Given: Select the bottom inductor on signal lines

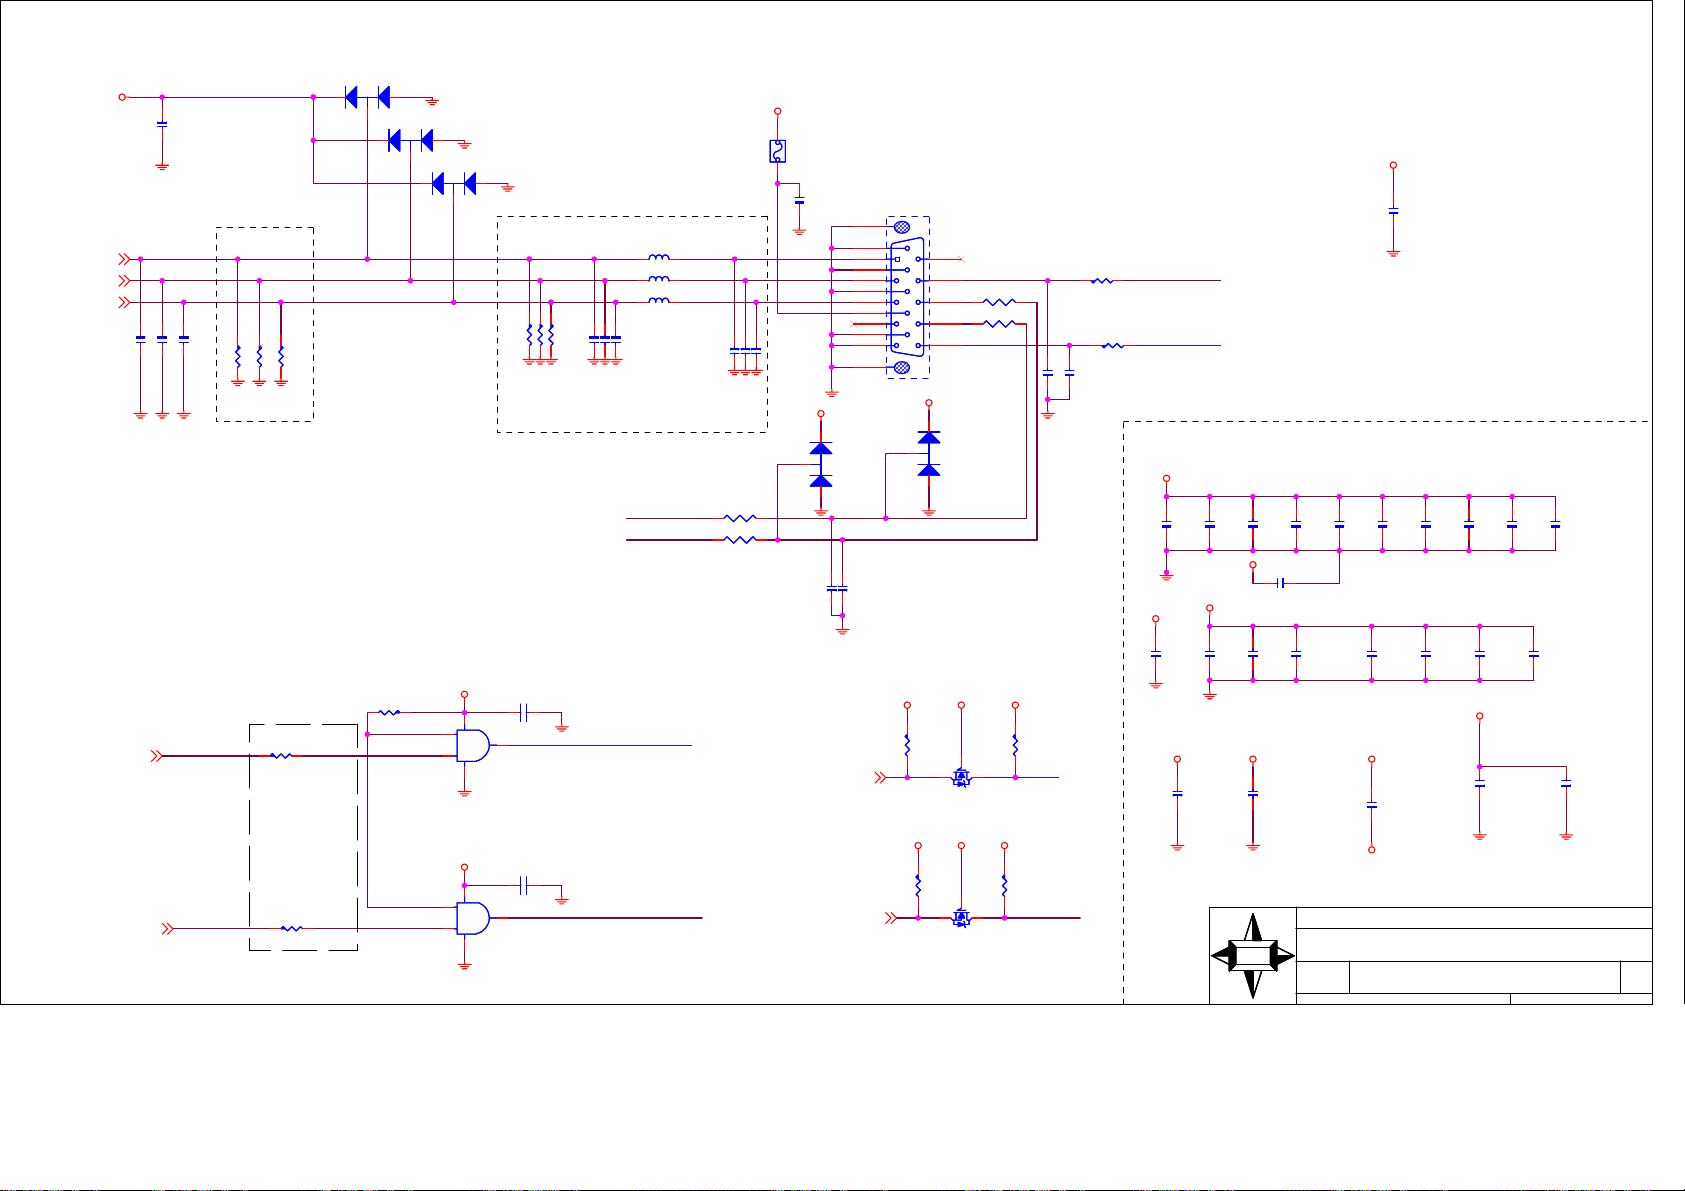Looking at the screenshot, I should click(x=659, y=301).
